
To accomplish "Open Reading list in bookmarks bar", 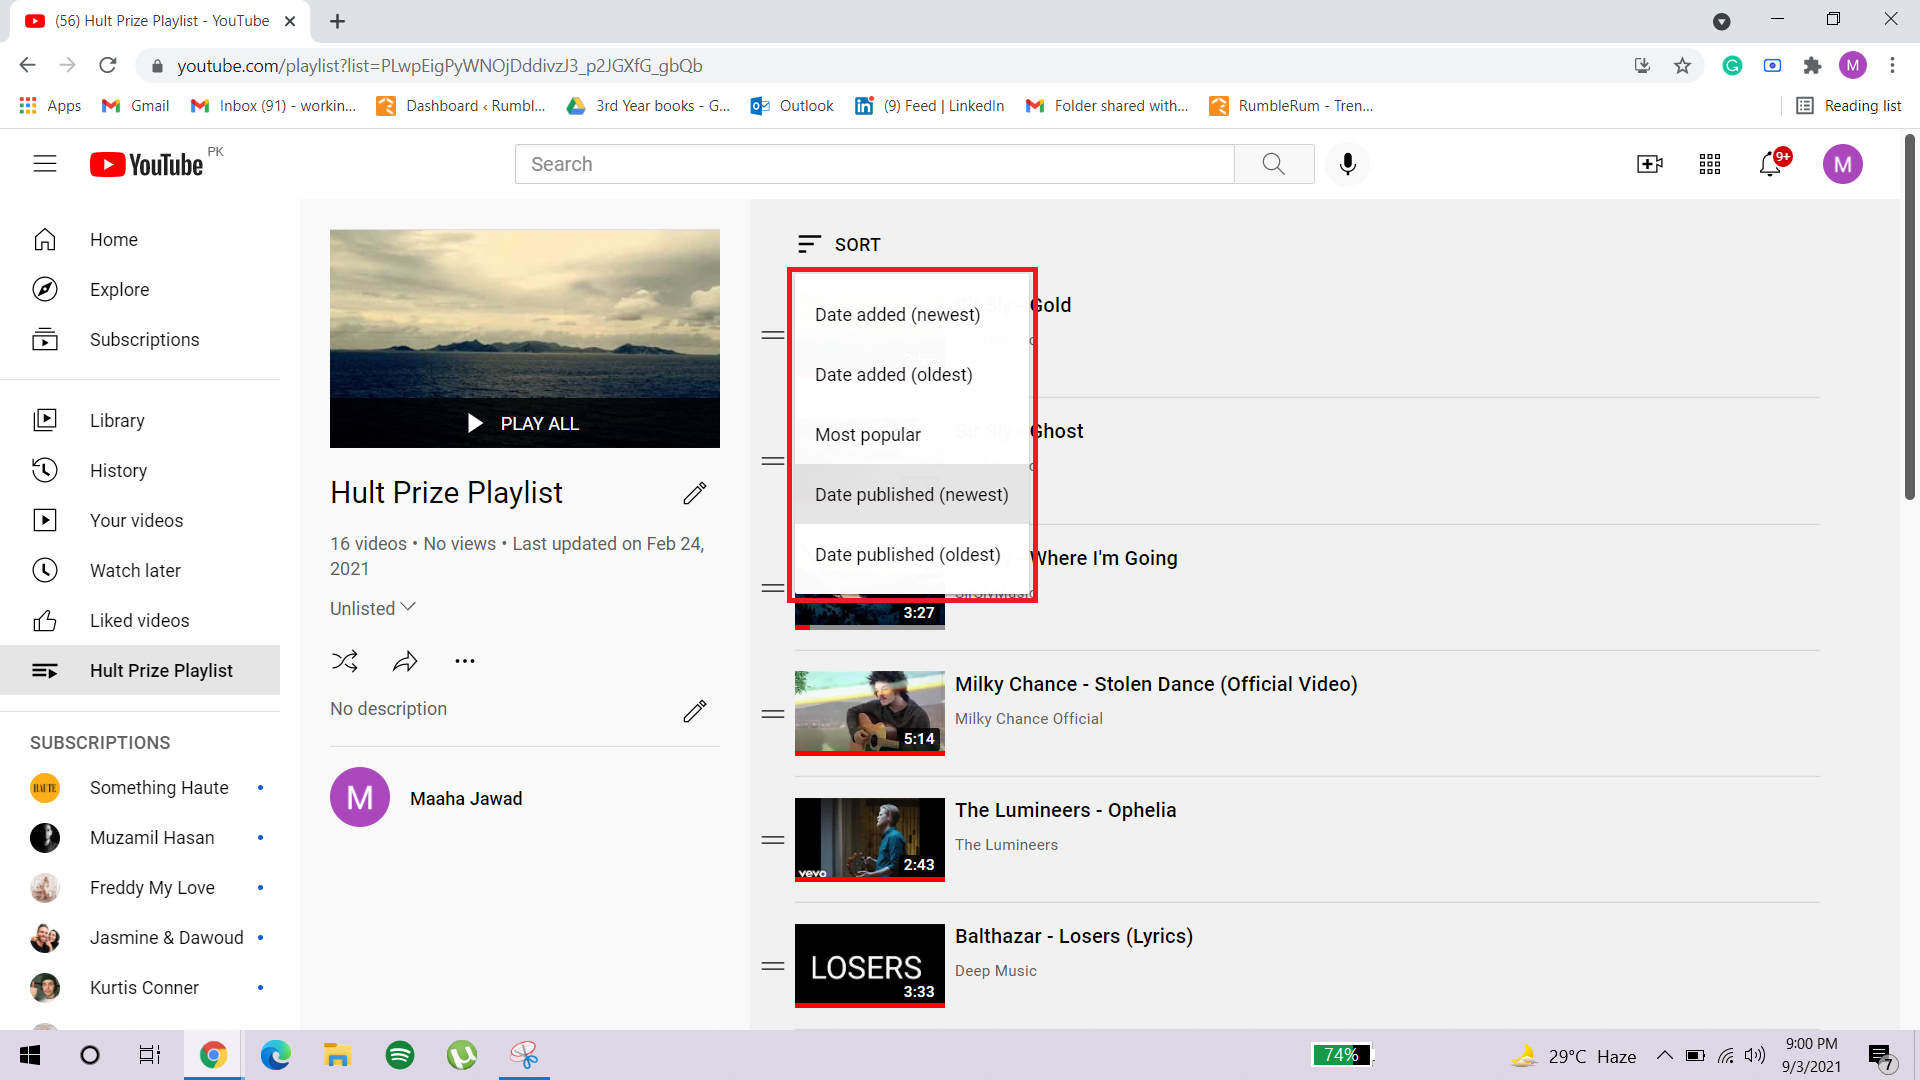I will tap(1849, 106).
